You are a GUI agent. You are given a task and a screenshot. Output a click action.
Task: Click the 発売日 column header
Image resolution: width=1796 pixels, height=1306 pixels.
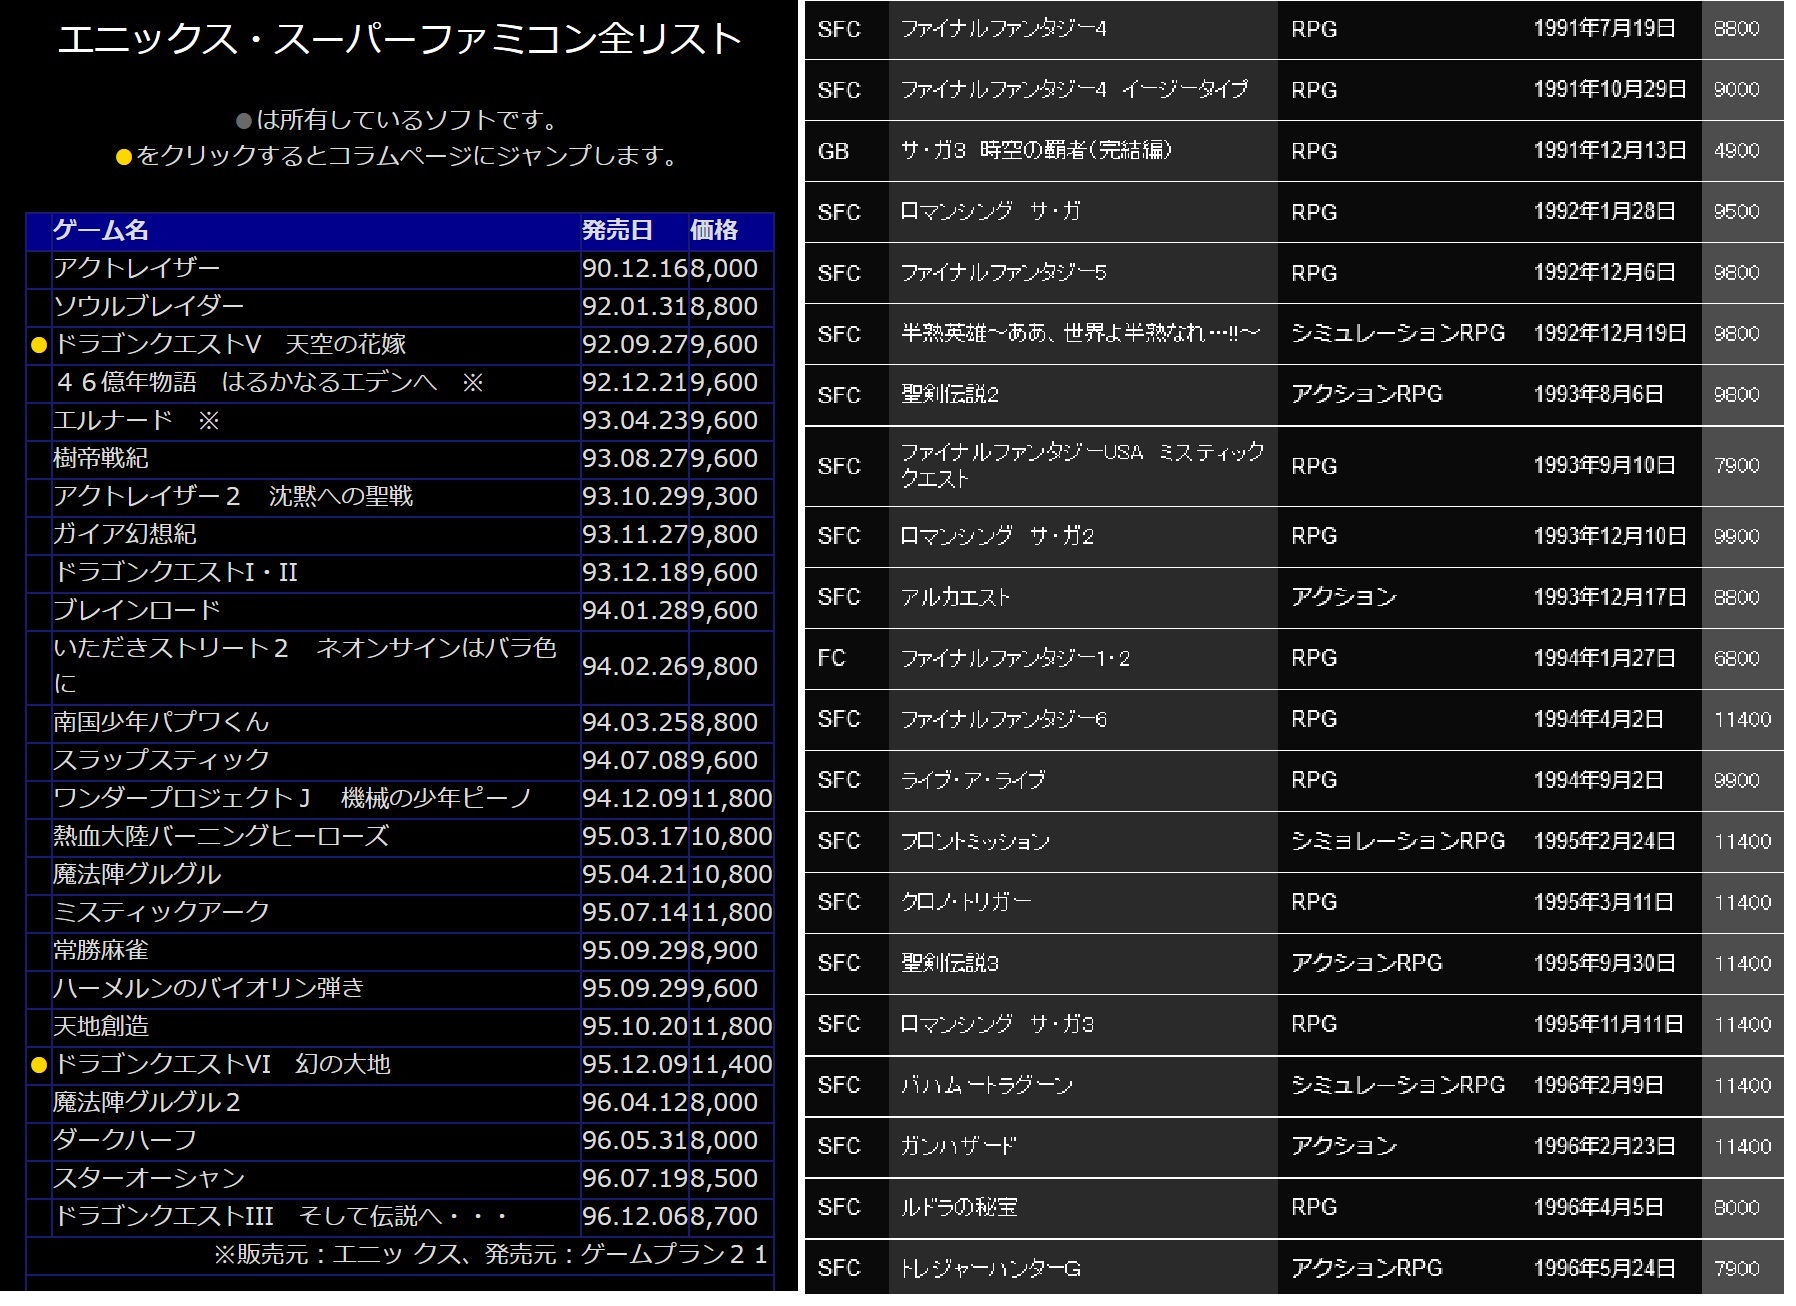tap(617, 230)
